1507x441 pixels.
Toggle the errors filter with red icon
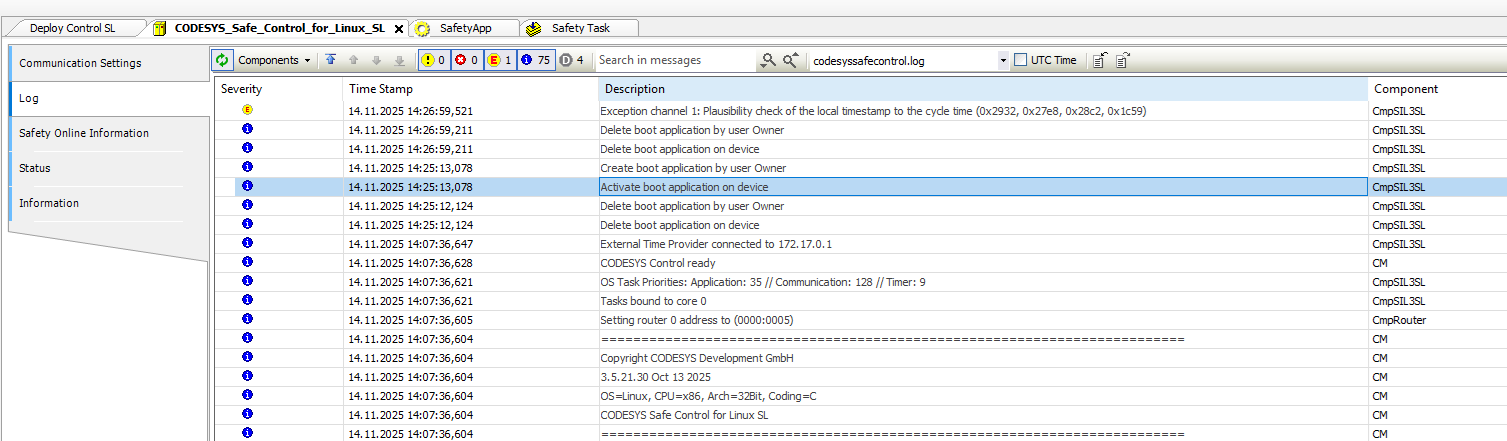pyautogui.click(x=466, y=61)
